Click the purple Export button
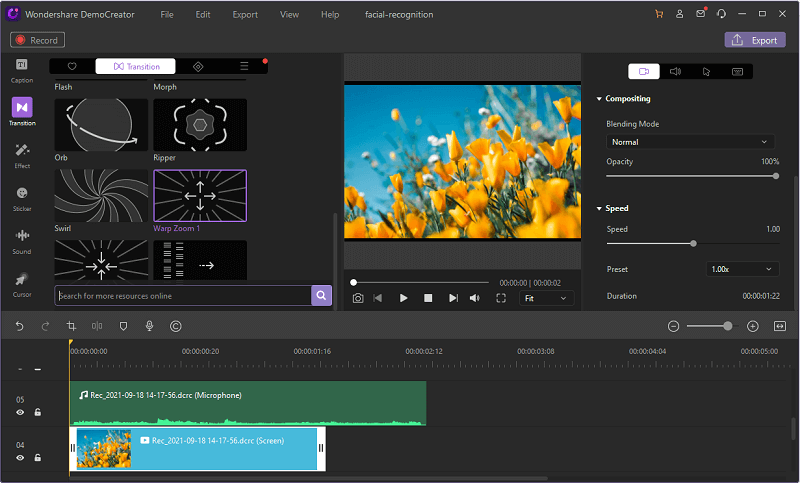Image resolution: width=800 pixels, height=483 pixels. point(755,40)
